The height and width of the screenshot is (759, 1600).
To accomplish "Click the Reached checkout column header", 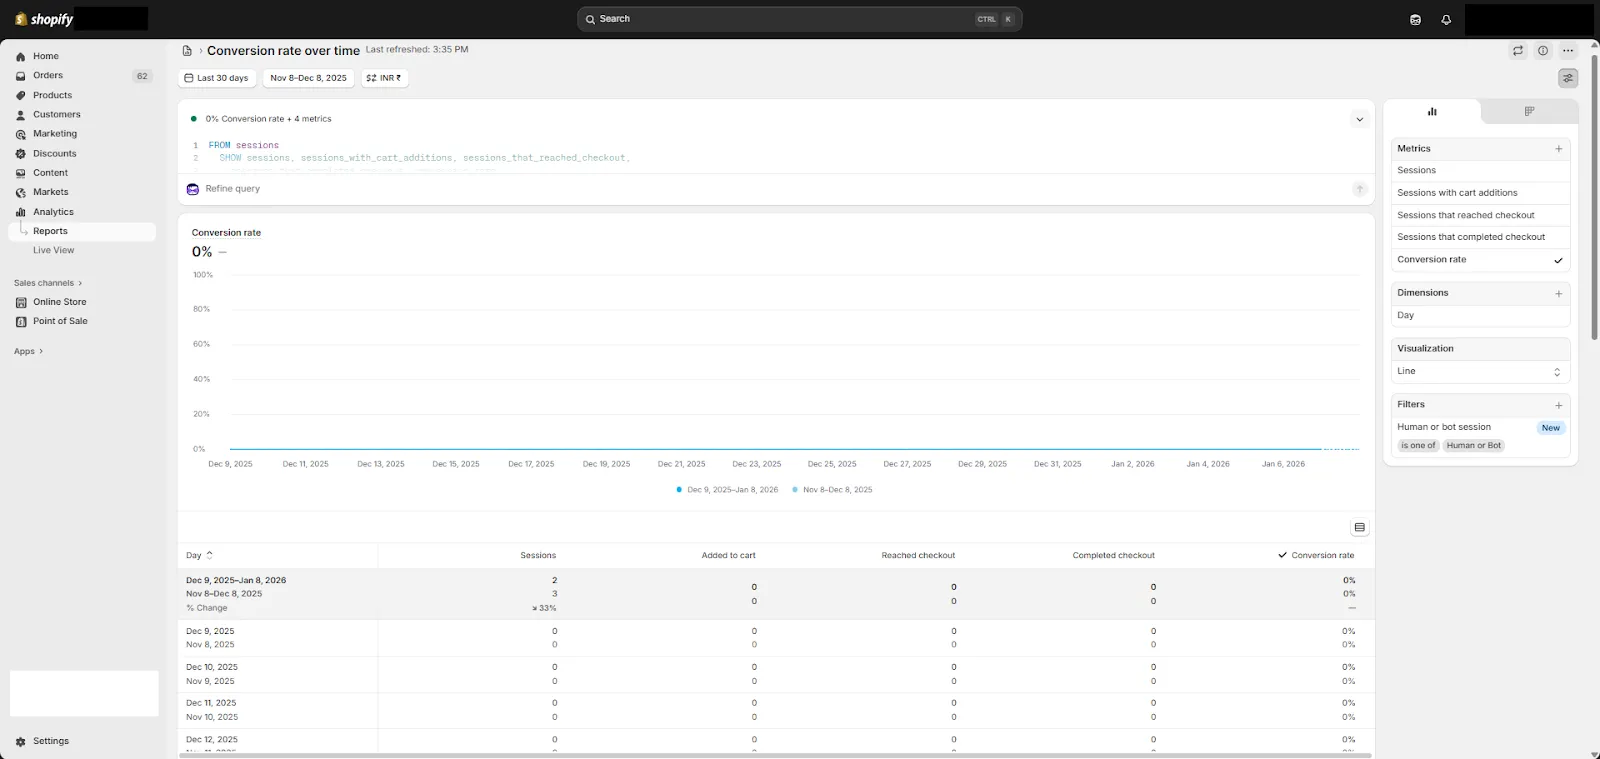I will point(918,555).
